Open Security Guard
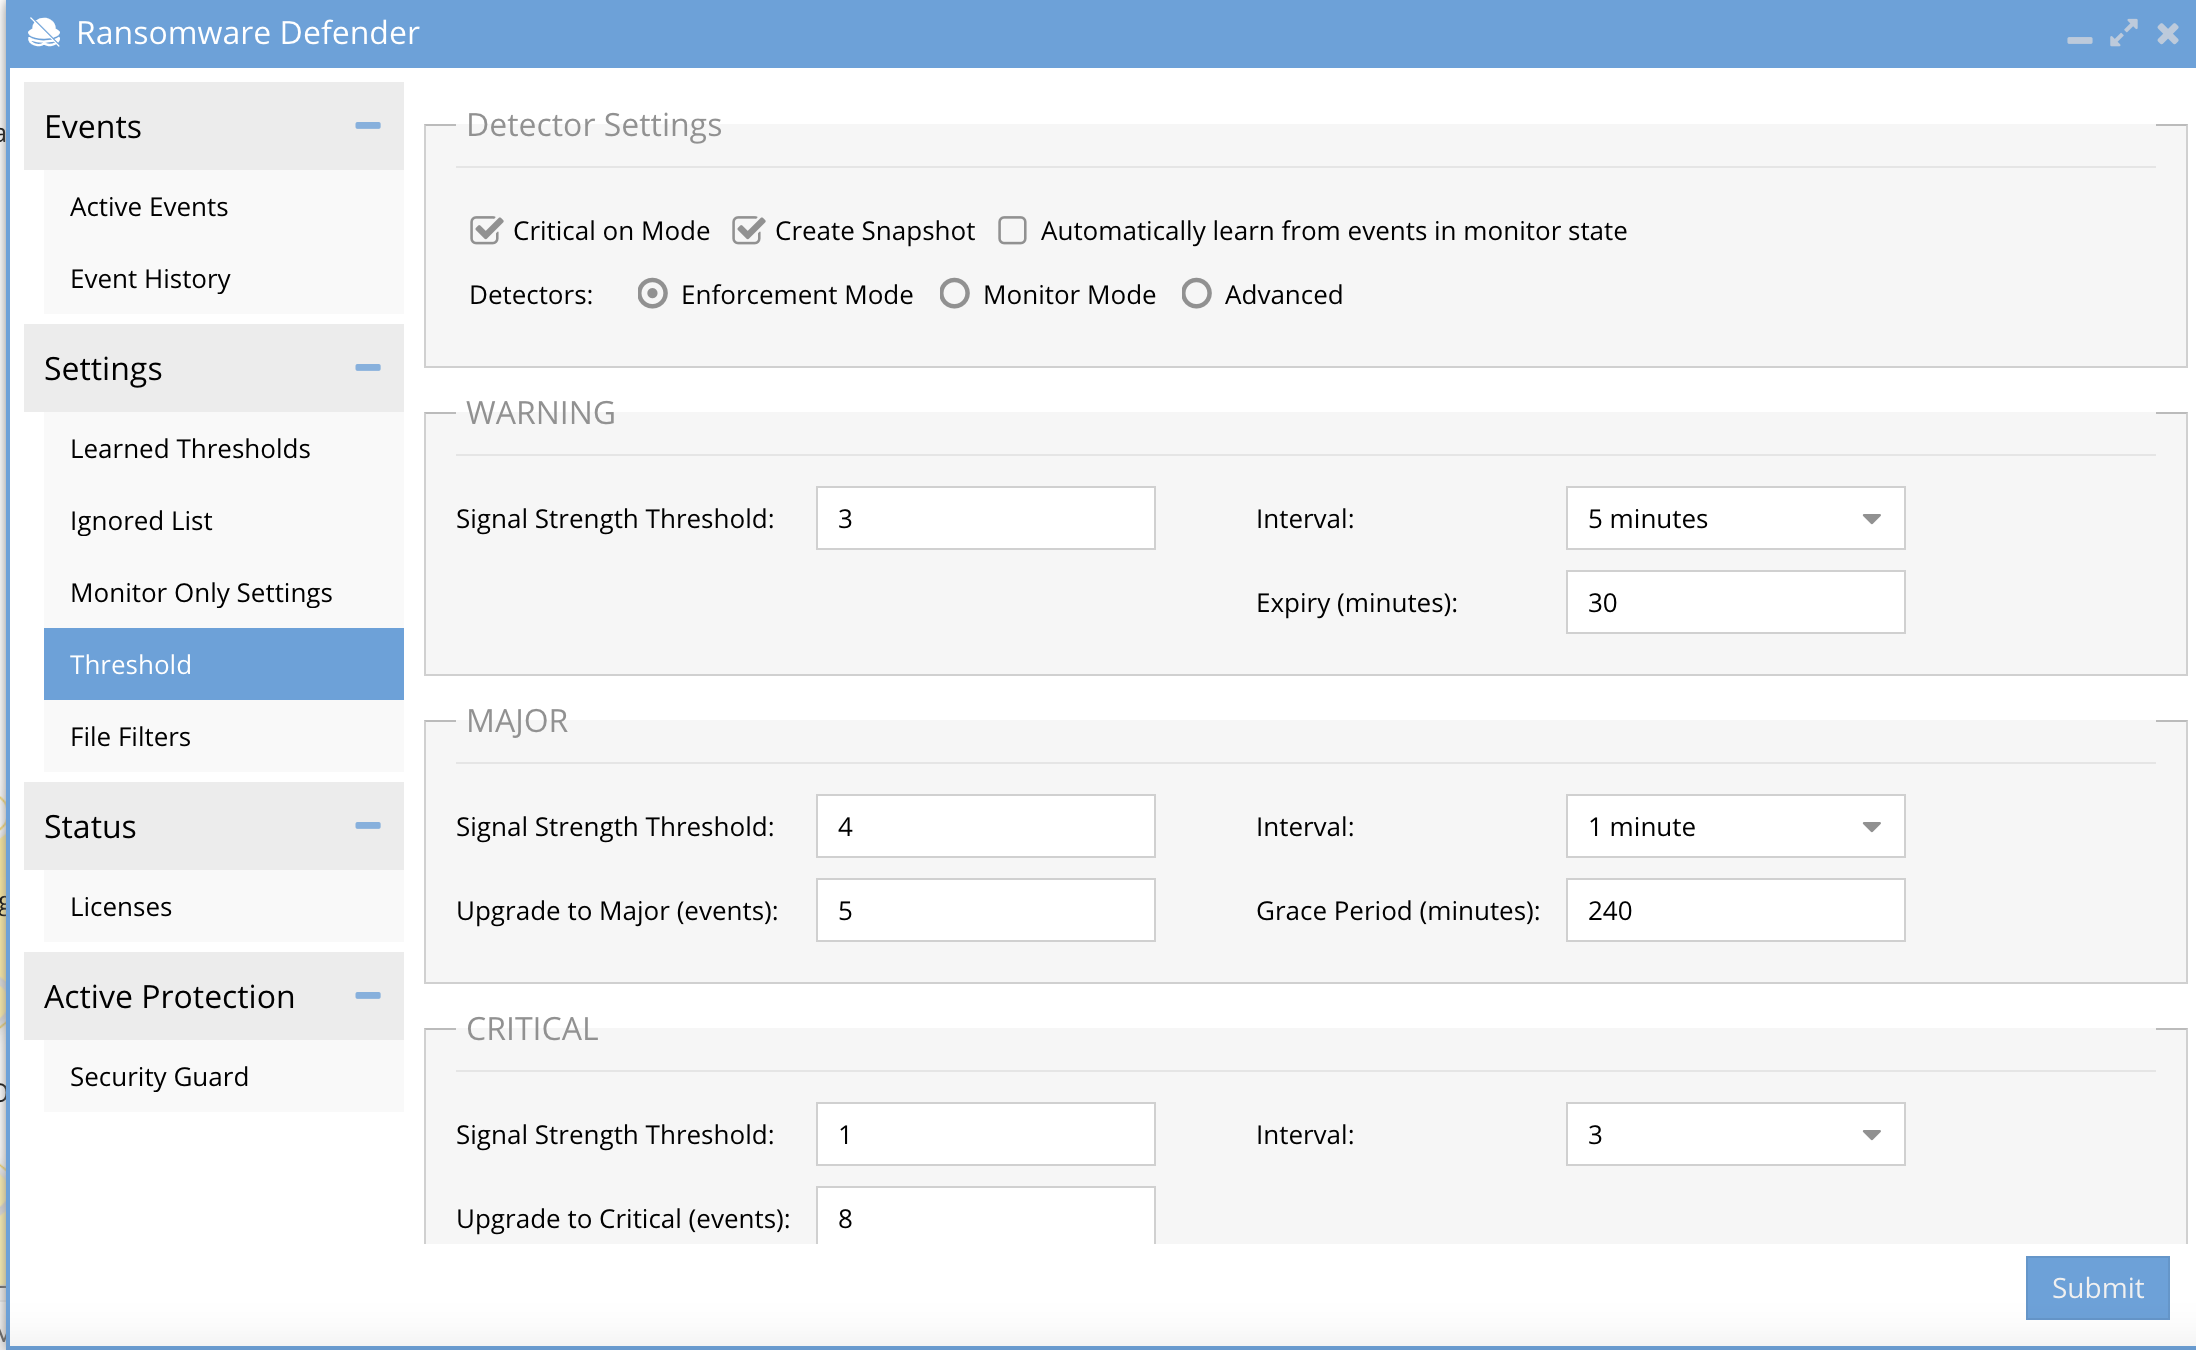 point(224,1076)
